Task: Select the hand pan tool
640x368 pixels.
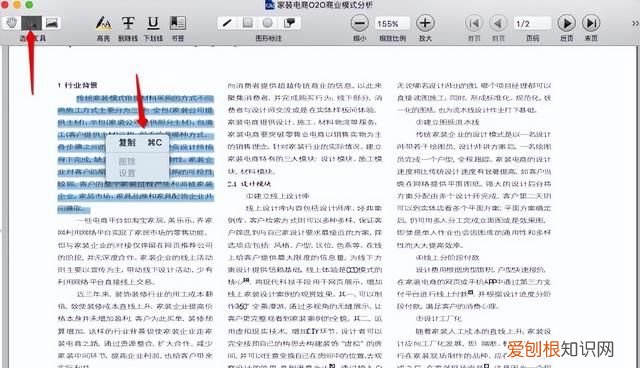Action: 11,23
